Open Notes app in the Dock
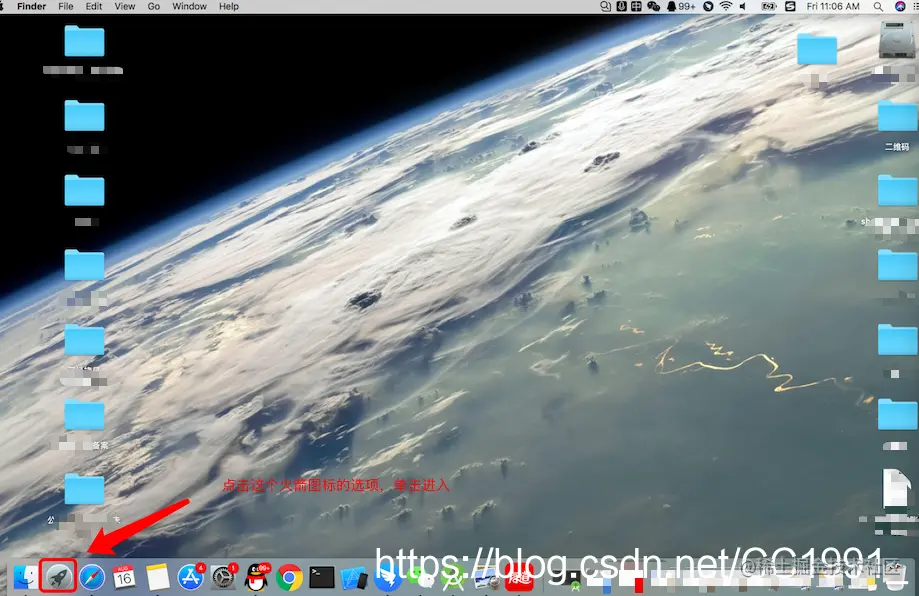 (158, 577)
